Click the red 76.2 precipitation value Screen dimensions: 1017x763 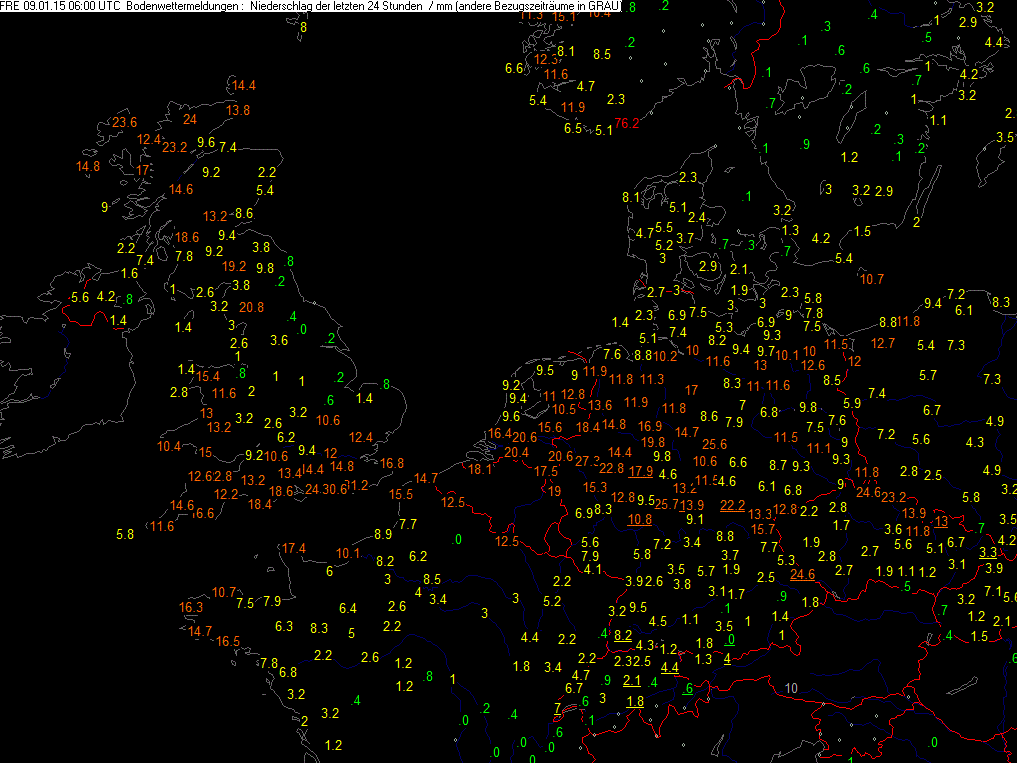coord(626,123)
